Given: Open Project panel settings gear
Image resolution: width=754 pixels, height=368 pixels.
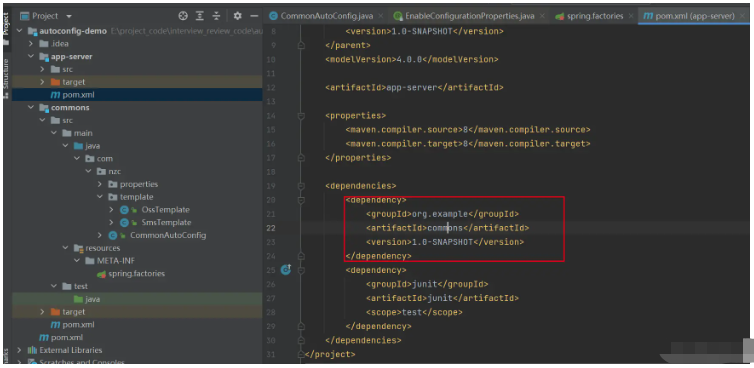Looking at the screenshot, I should (237, 16).
